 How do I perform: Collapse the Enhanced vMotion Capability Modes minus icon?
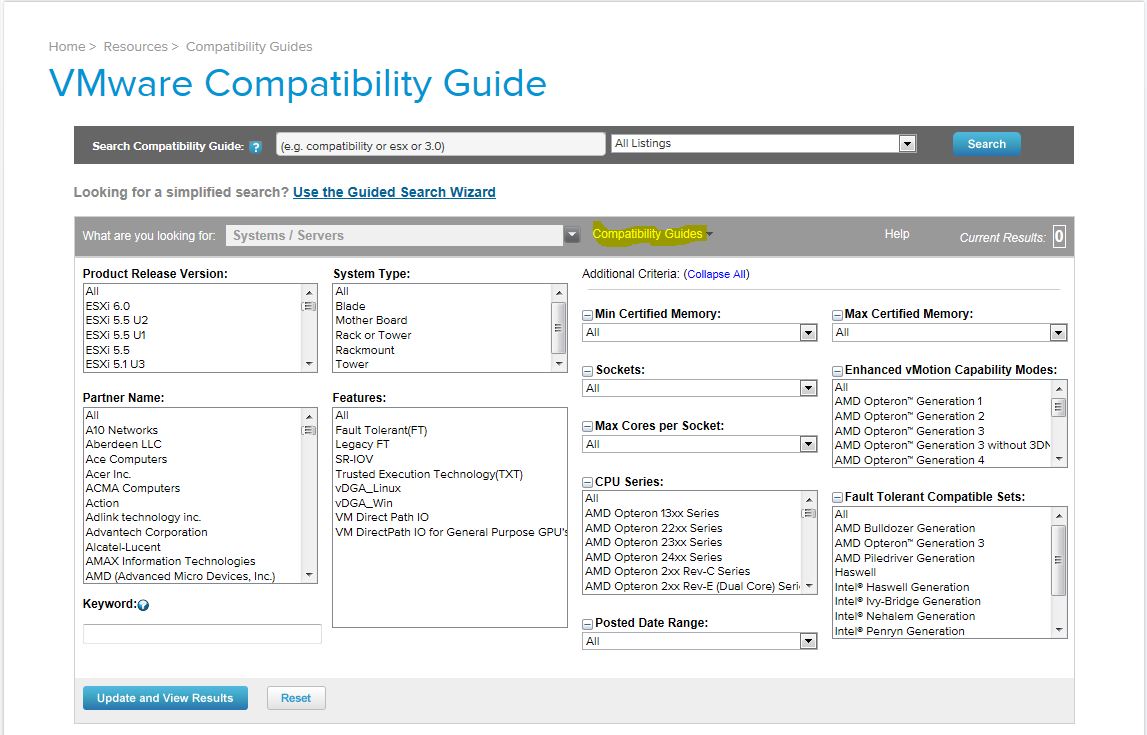tap(838, 370)
